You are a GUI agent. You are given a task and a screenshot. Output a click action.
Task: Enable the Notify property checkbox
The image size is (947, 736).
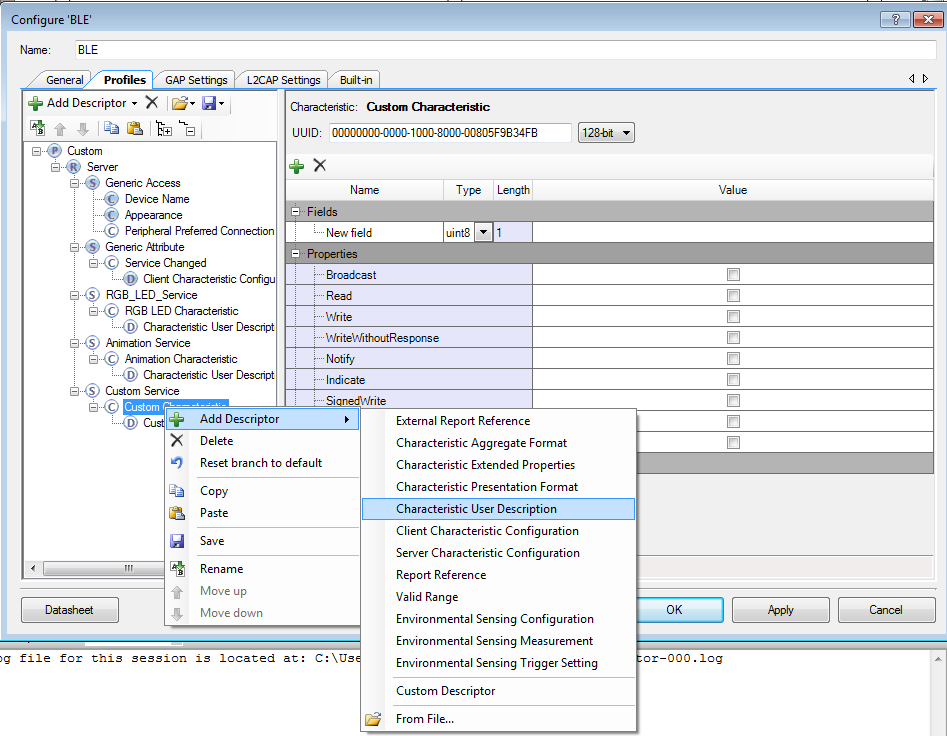(x=733, y=359)
